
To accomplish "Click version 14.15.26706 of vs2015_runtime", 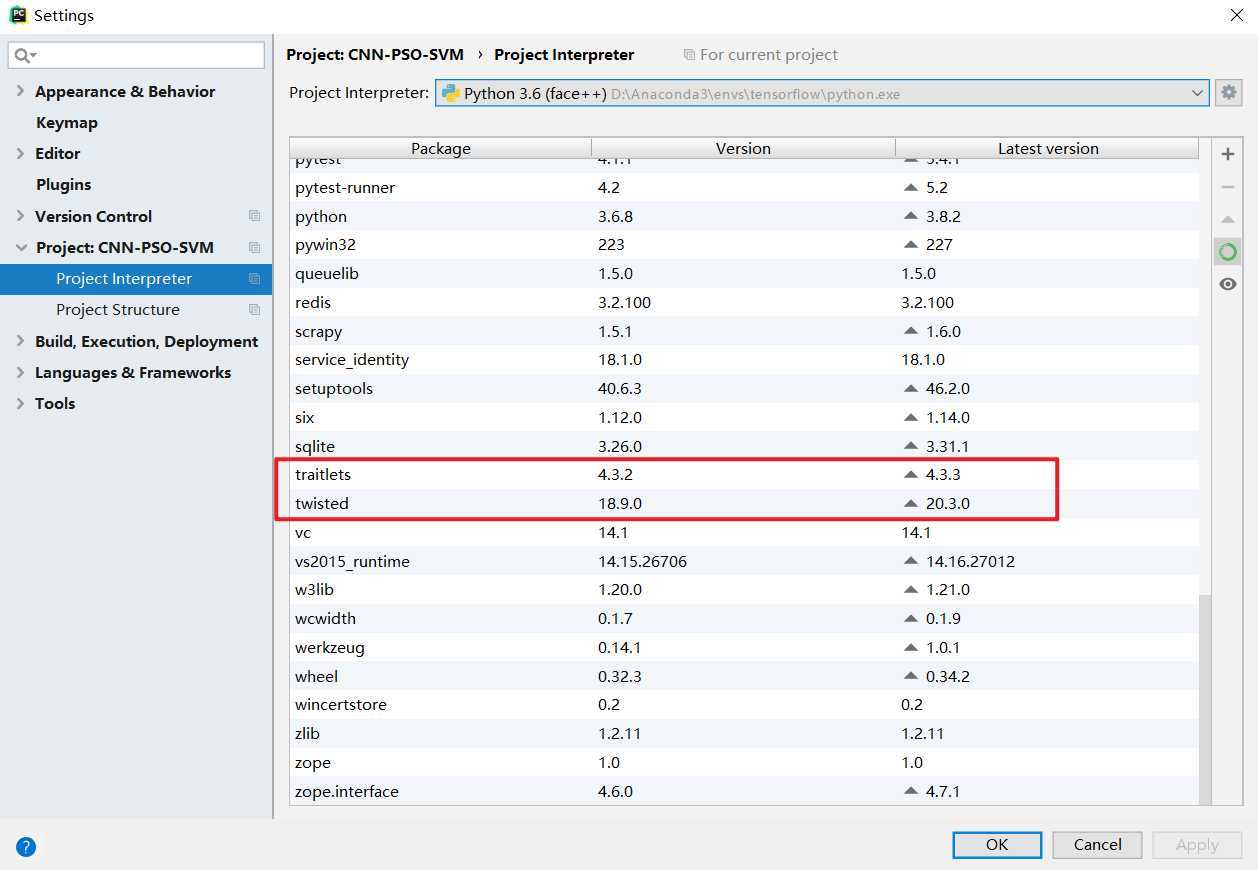I will 643,562.
